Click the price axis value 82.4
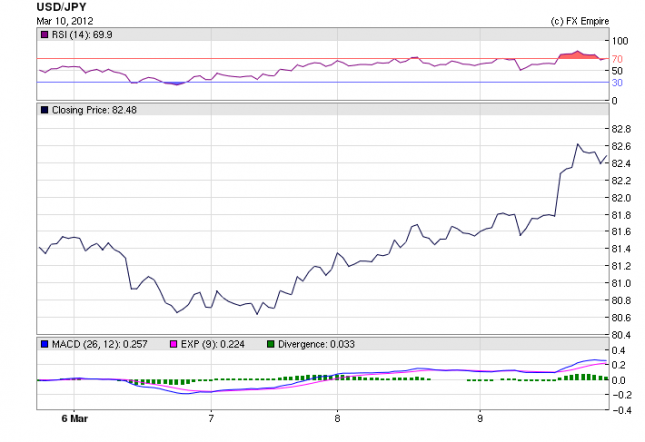Viewport: 645px width, 442px height. [621, 164]
